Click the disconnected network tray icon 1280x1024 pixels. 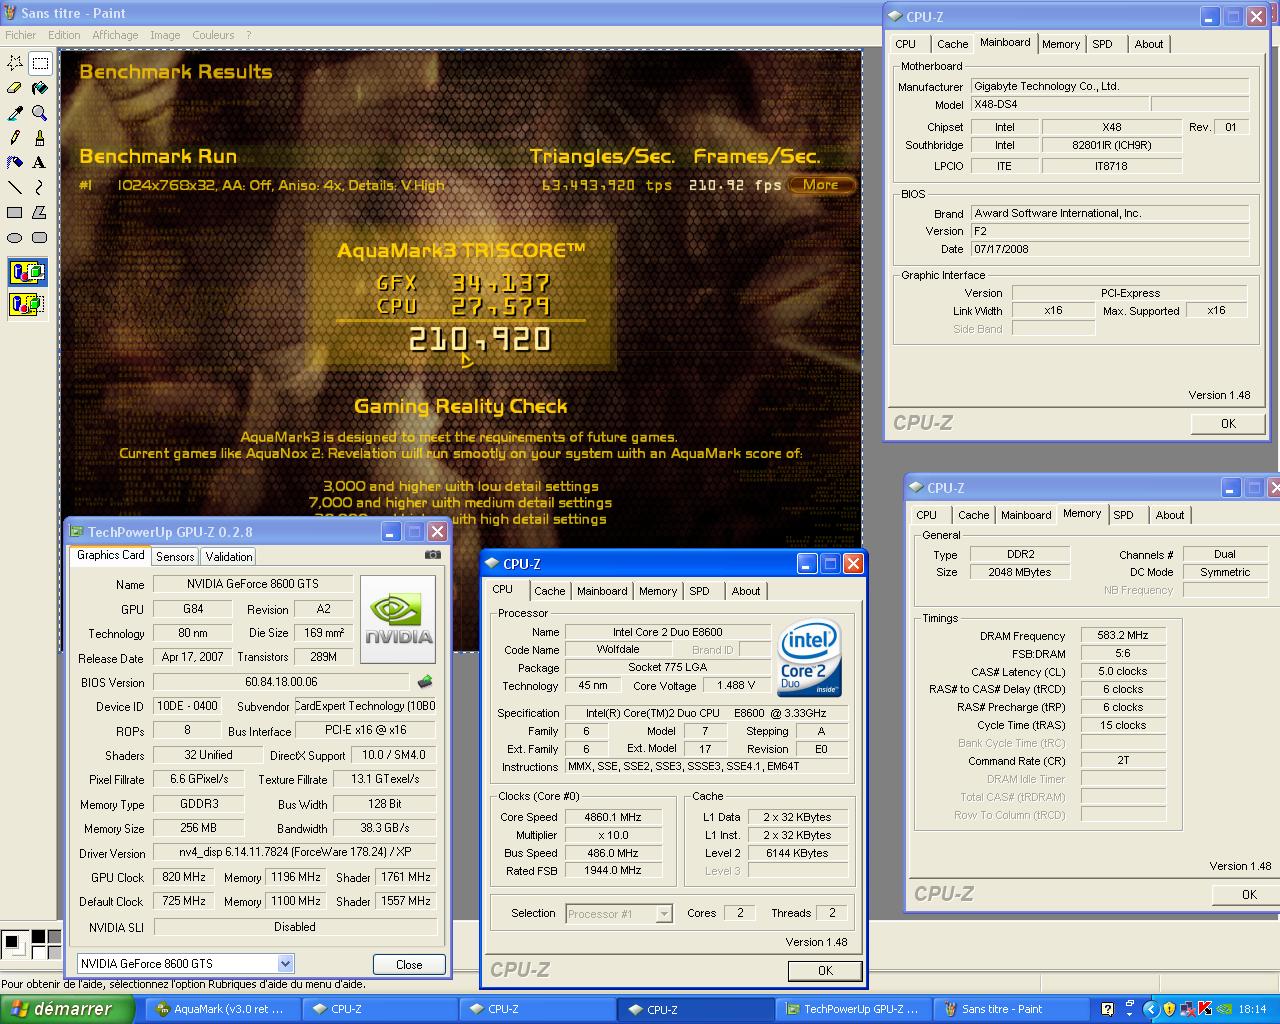point(1189,1009)
